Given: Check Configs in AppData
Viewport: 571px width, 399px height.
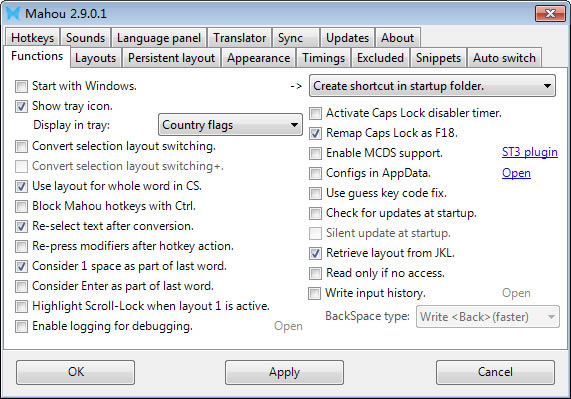Looking at the screenshot, I should [315, 173].
